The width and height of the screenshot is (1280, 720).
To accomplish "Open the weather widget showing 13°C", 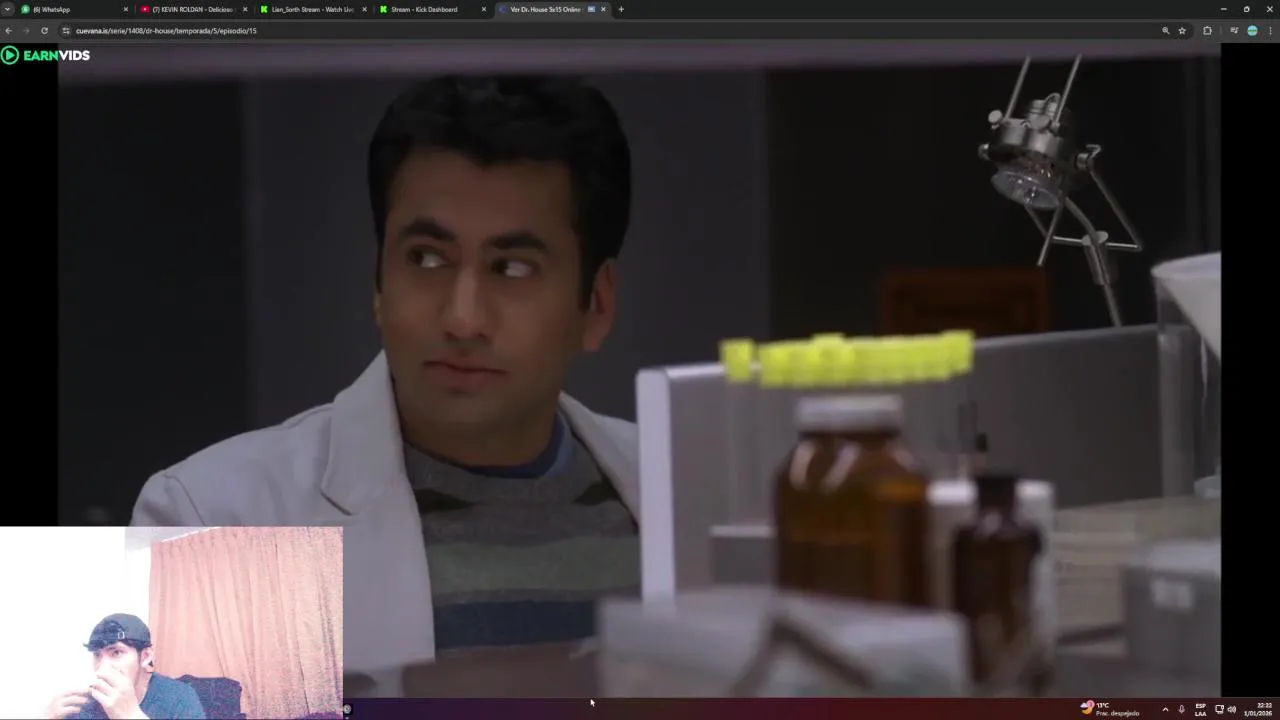I will click(1110, 709).
